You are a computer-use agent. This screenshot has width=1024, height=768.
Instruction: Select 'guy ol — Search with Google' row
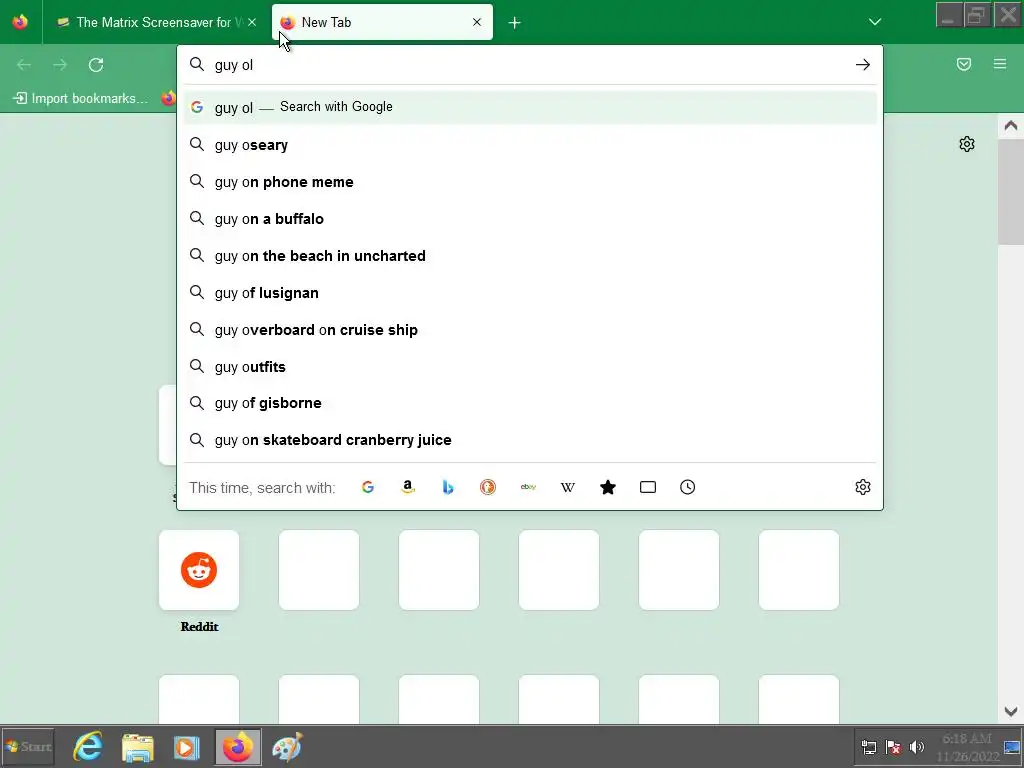coord(530,107)
